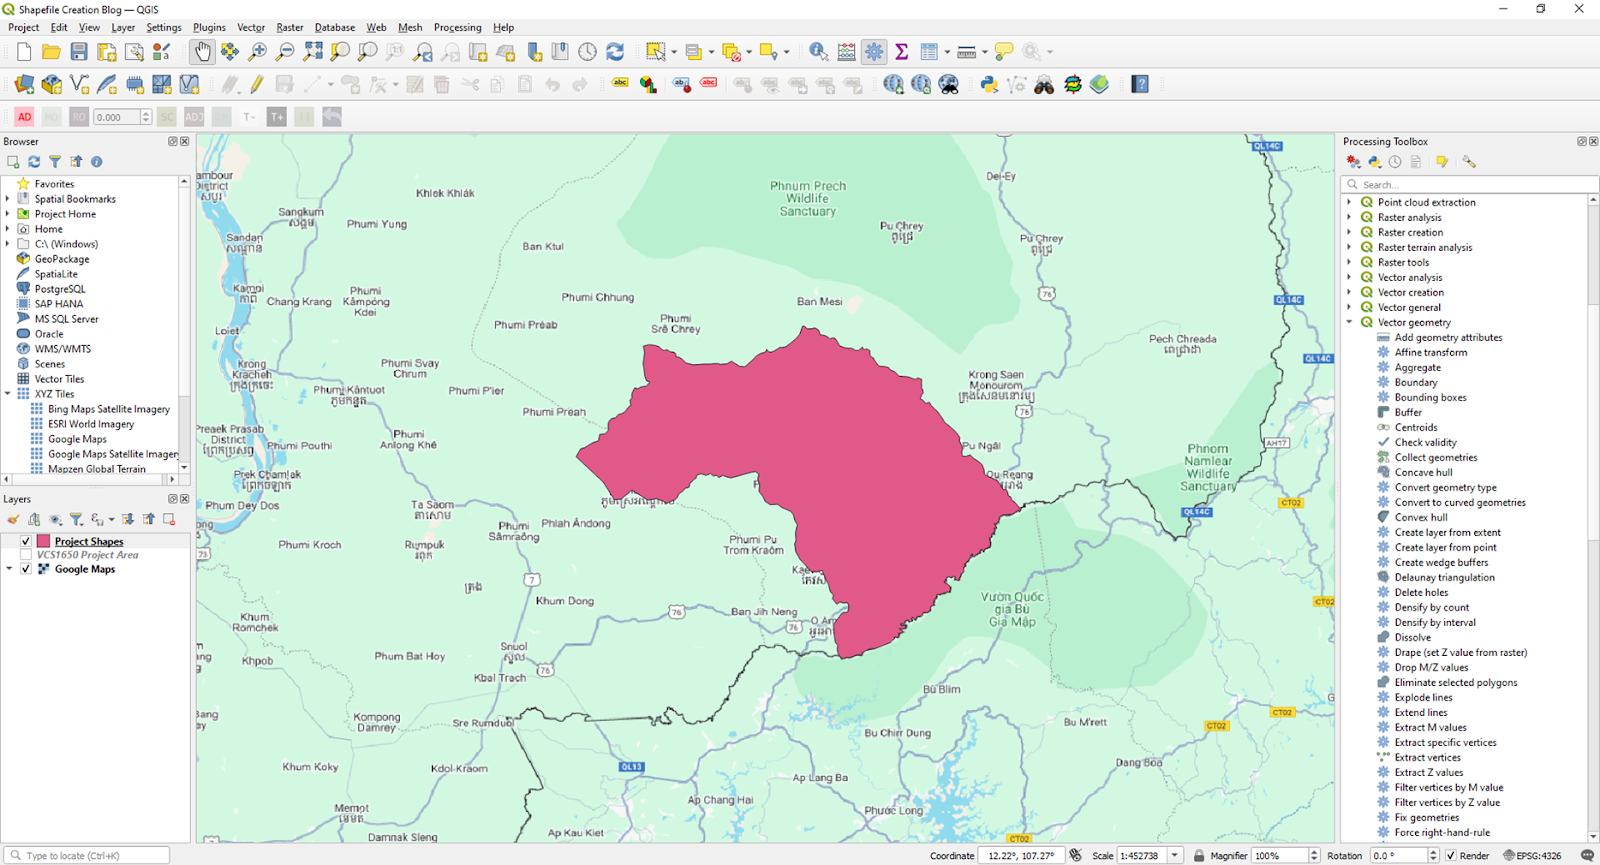This screenshot has height=865, width=1600.
Task: Expand the Spatial Bookmarks node
Action: pos(8,199)
